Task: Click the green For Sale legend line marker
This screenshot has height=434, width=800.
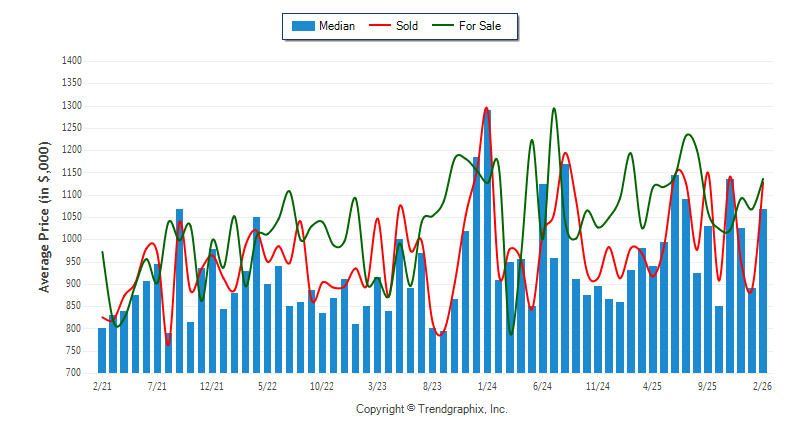Action: (445, 26)
